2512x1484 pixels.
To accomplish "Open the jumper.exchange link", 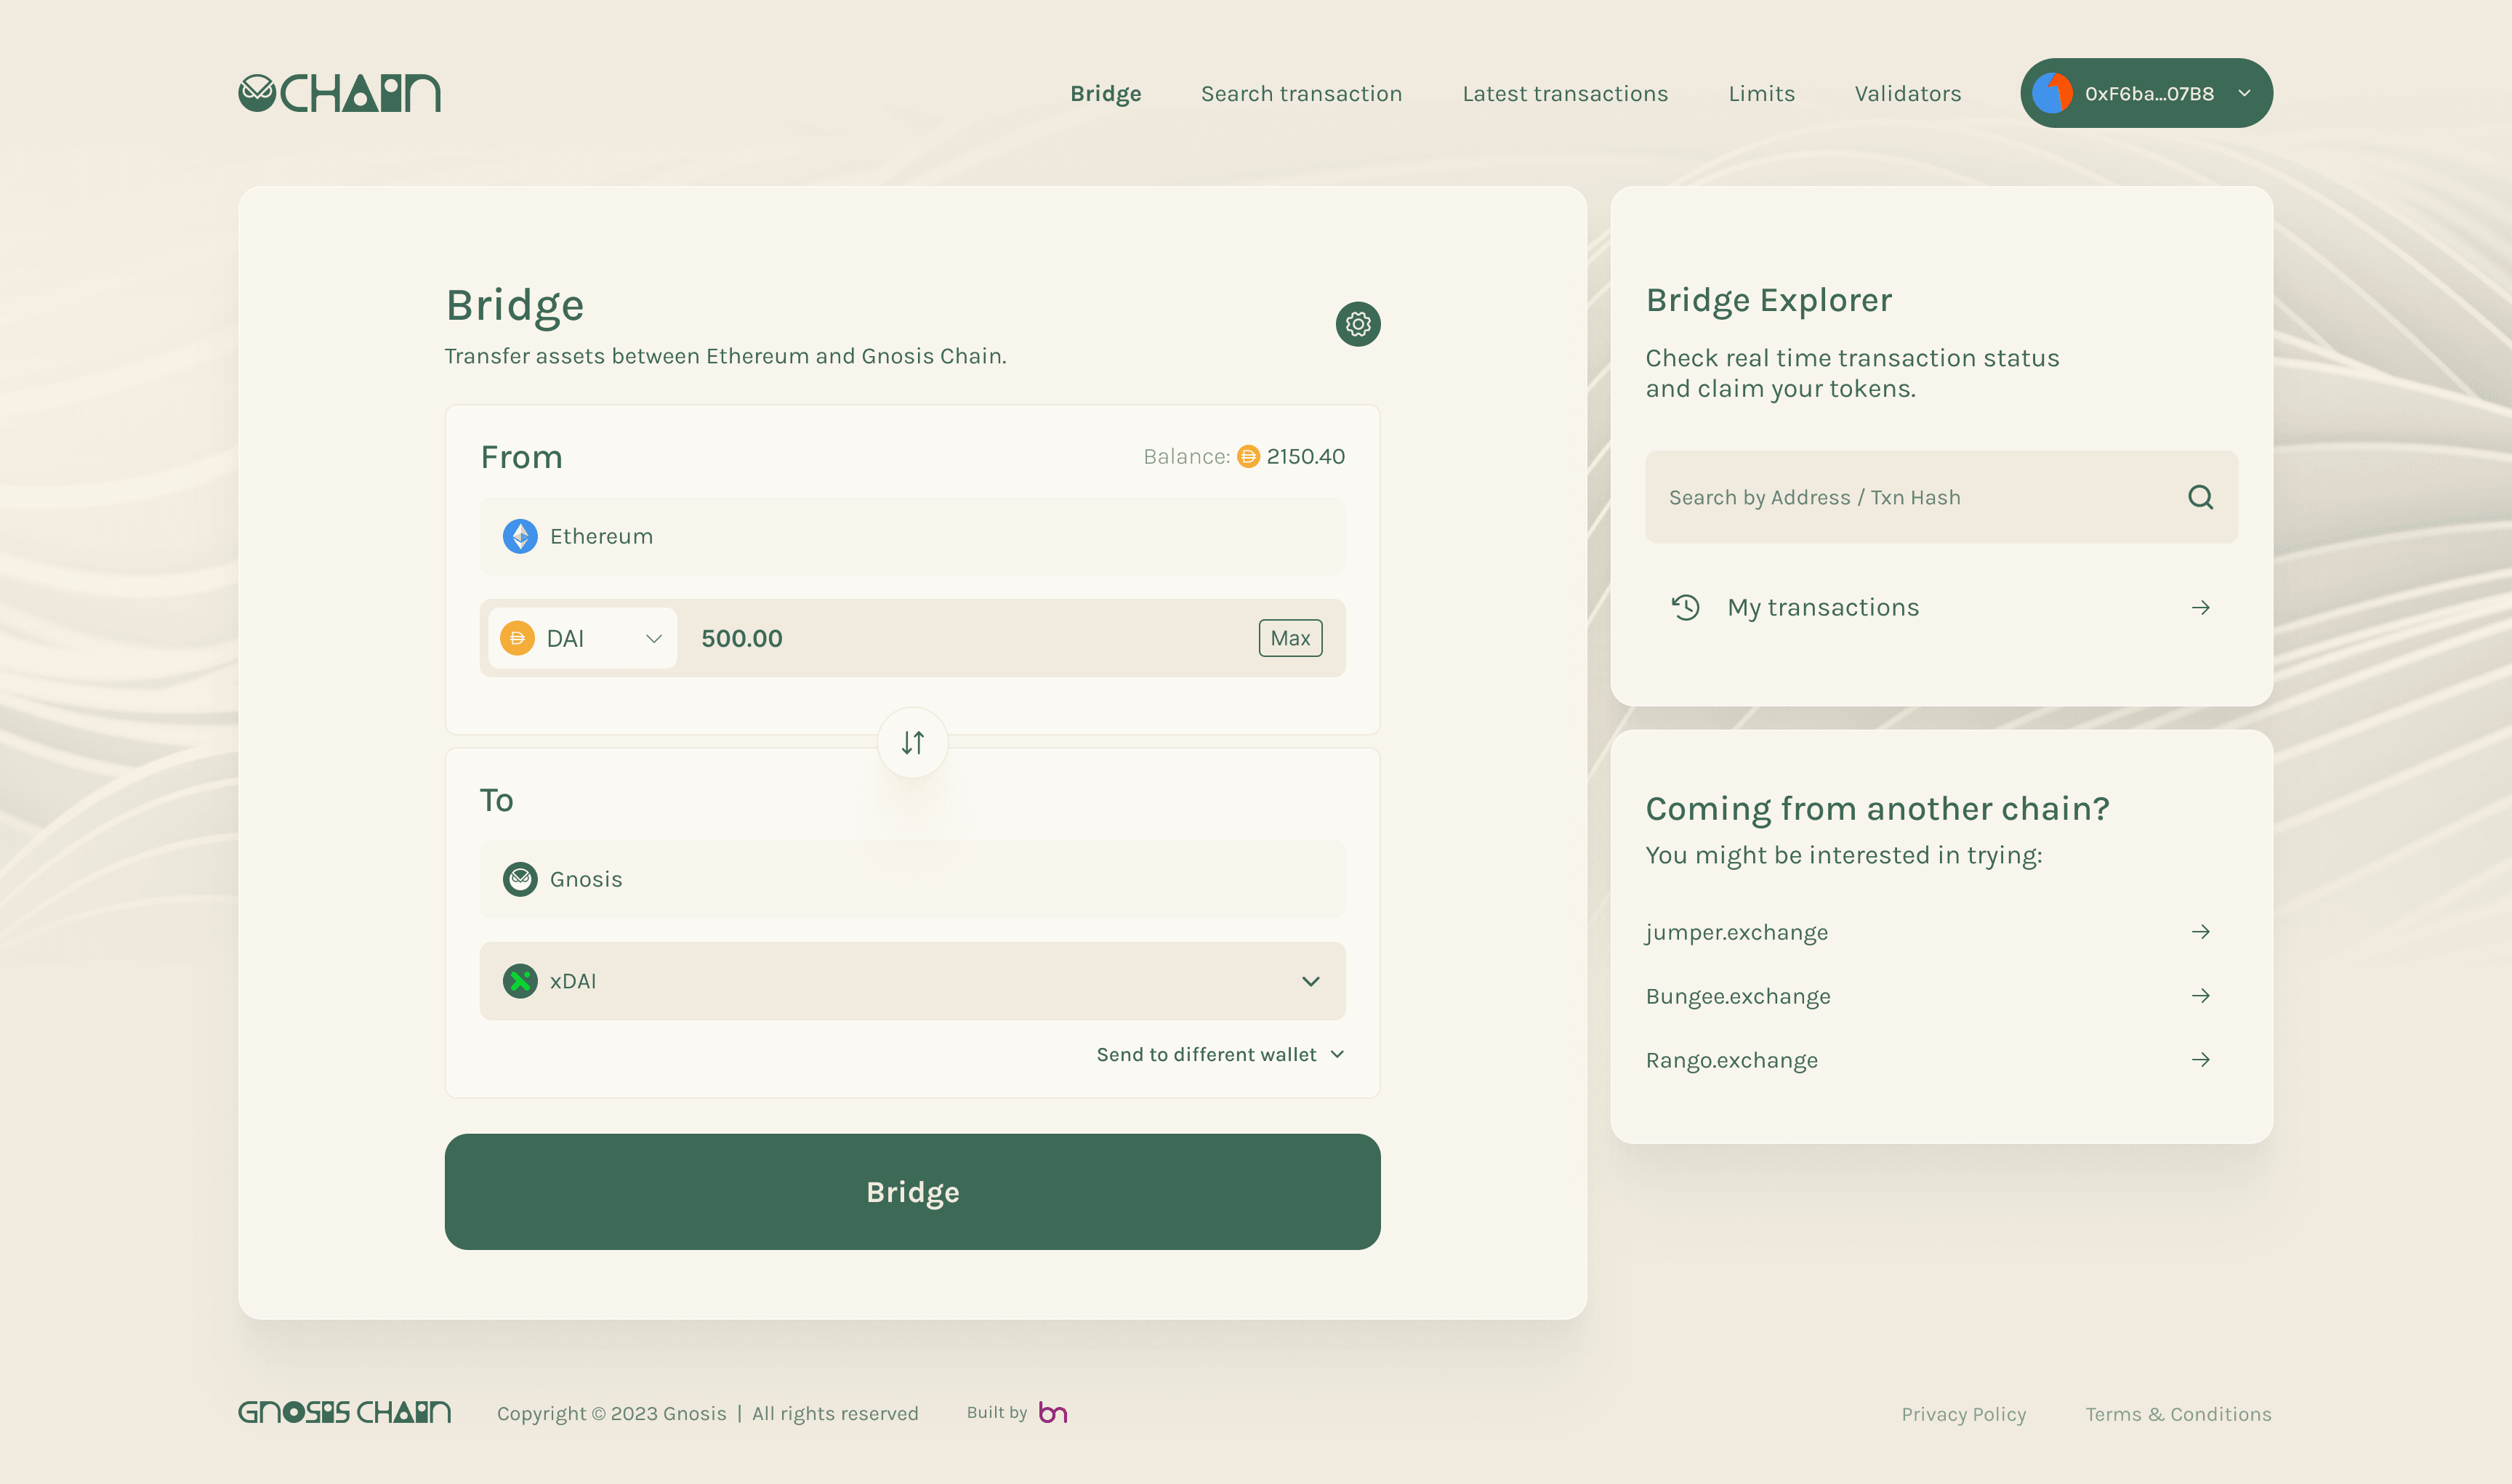I will pos(1735,931).
